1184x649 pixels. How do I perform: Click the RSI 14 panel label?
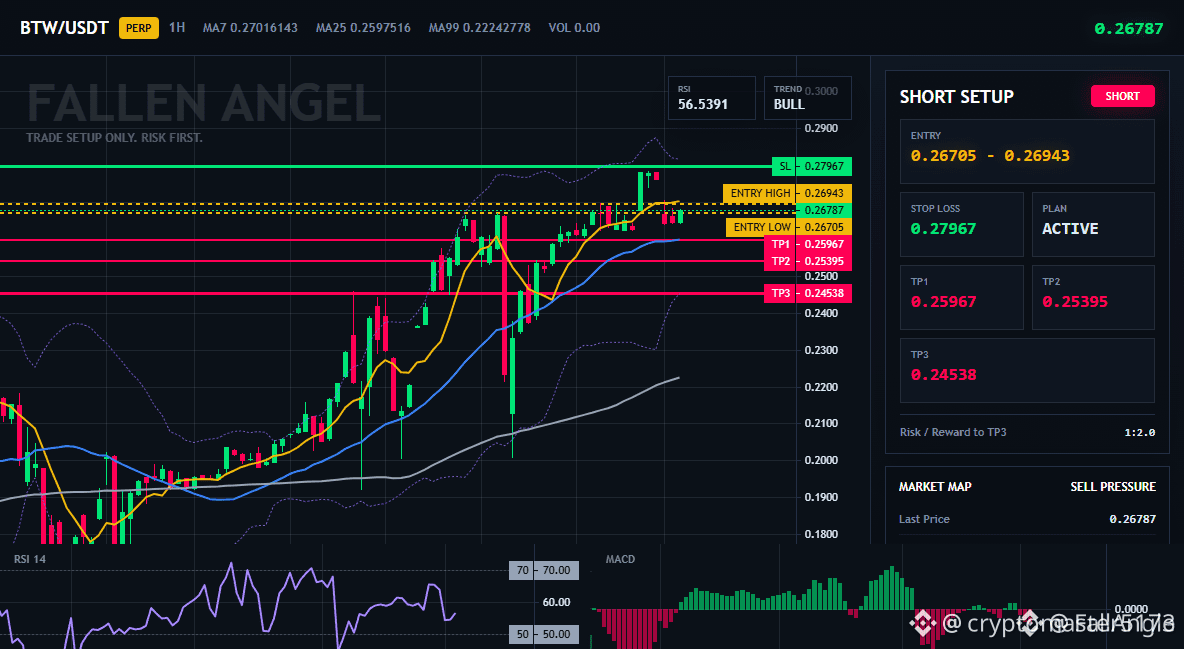click(29, 559)
